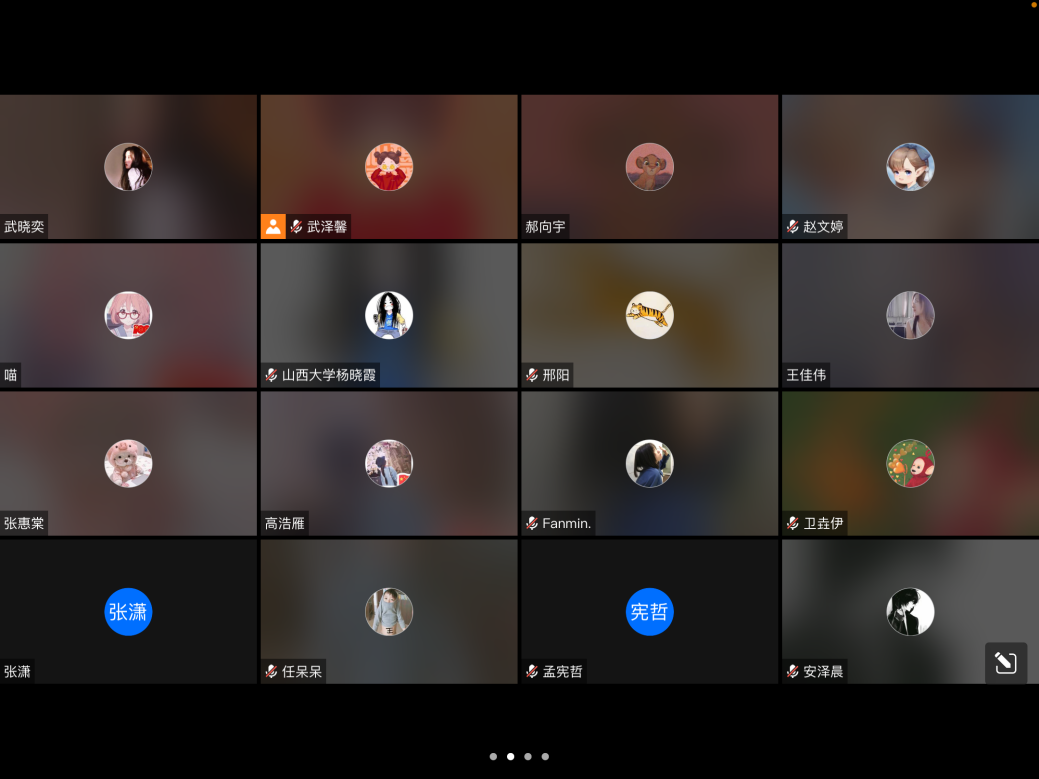Select the blue 宪哲 avatar circle
This screenshot has width=1039, height=779.
pyautogui.click(x=650, y=612)
